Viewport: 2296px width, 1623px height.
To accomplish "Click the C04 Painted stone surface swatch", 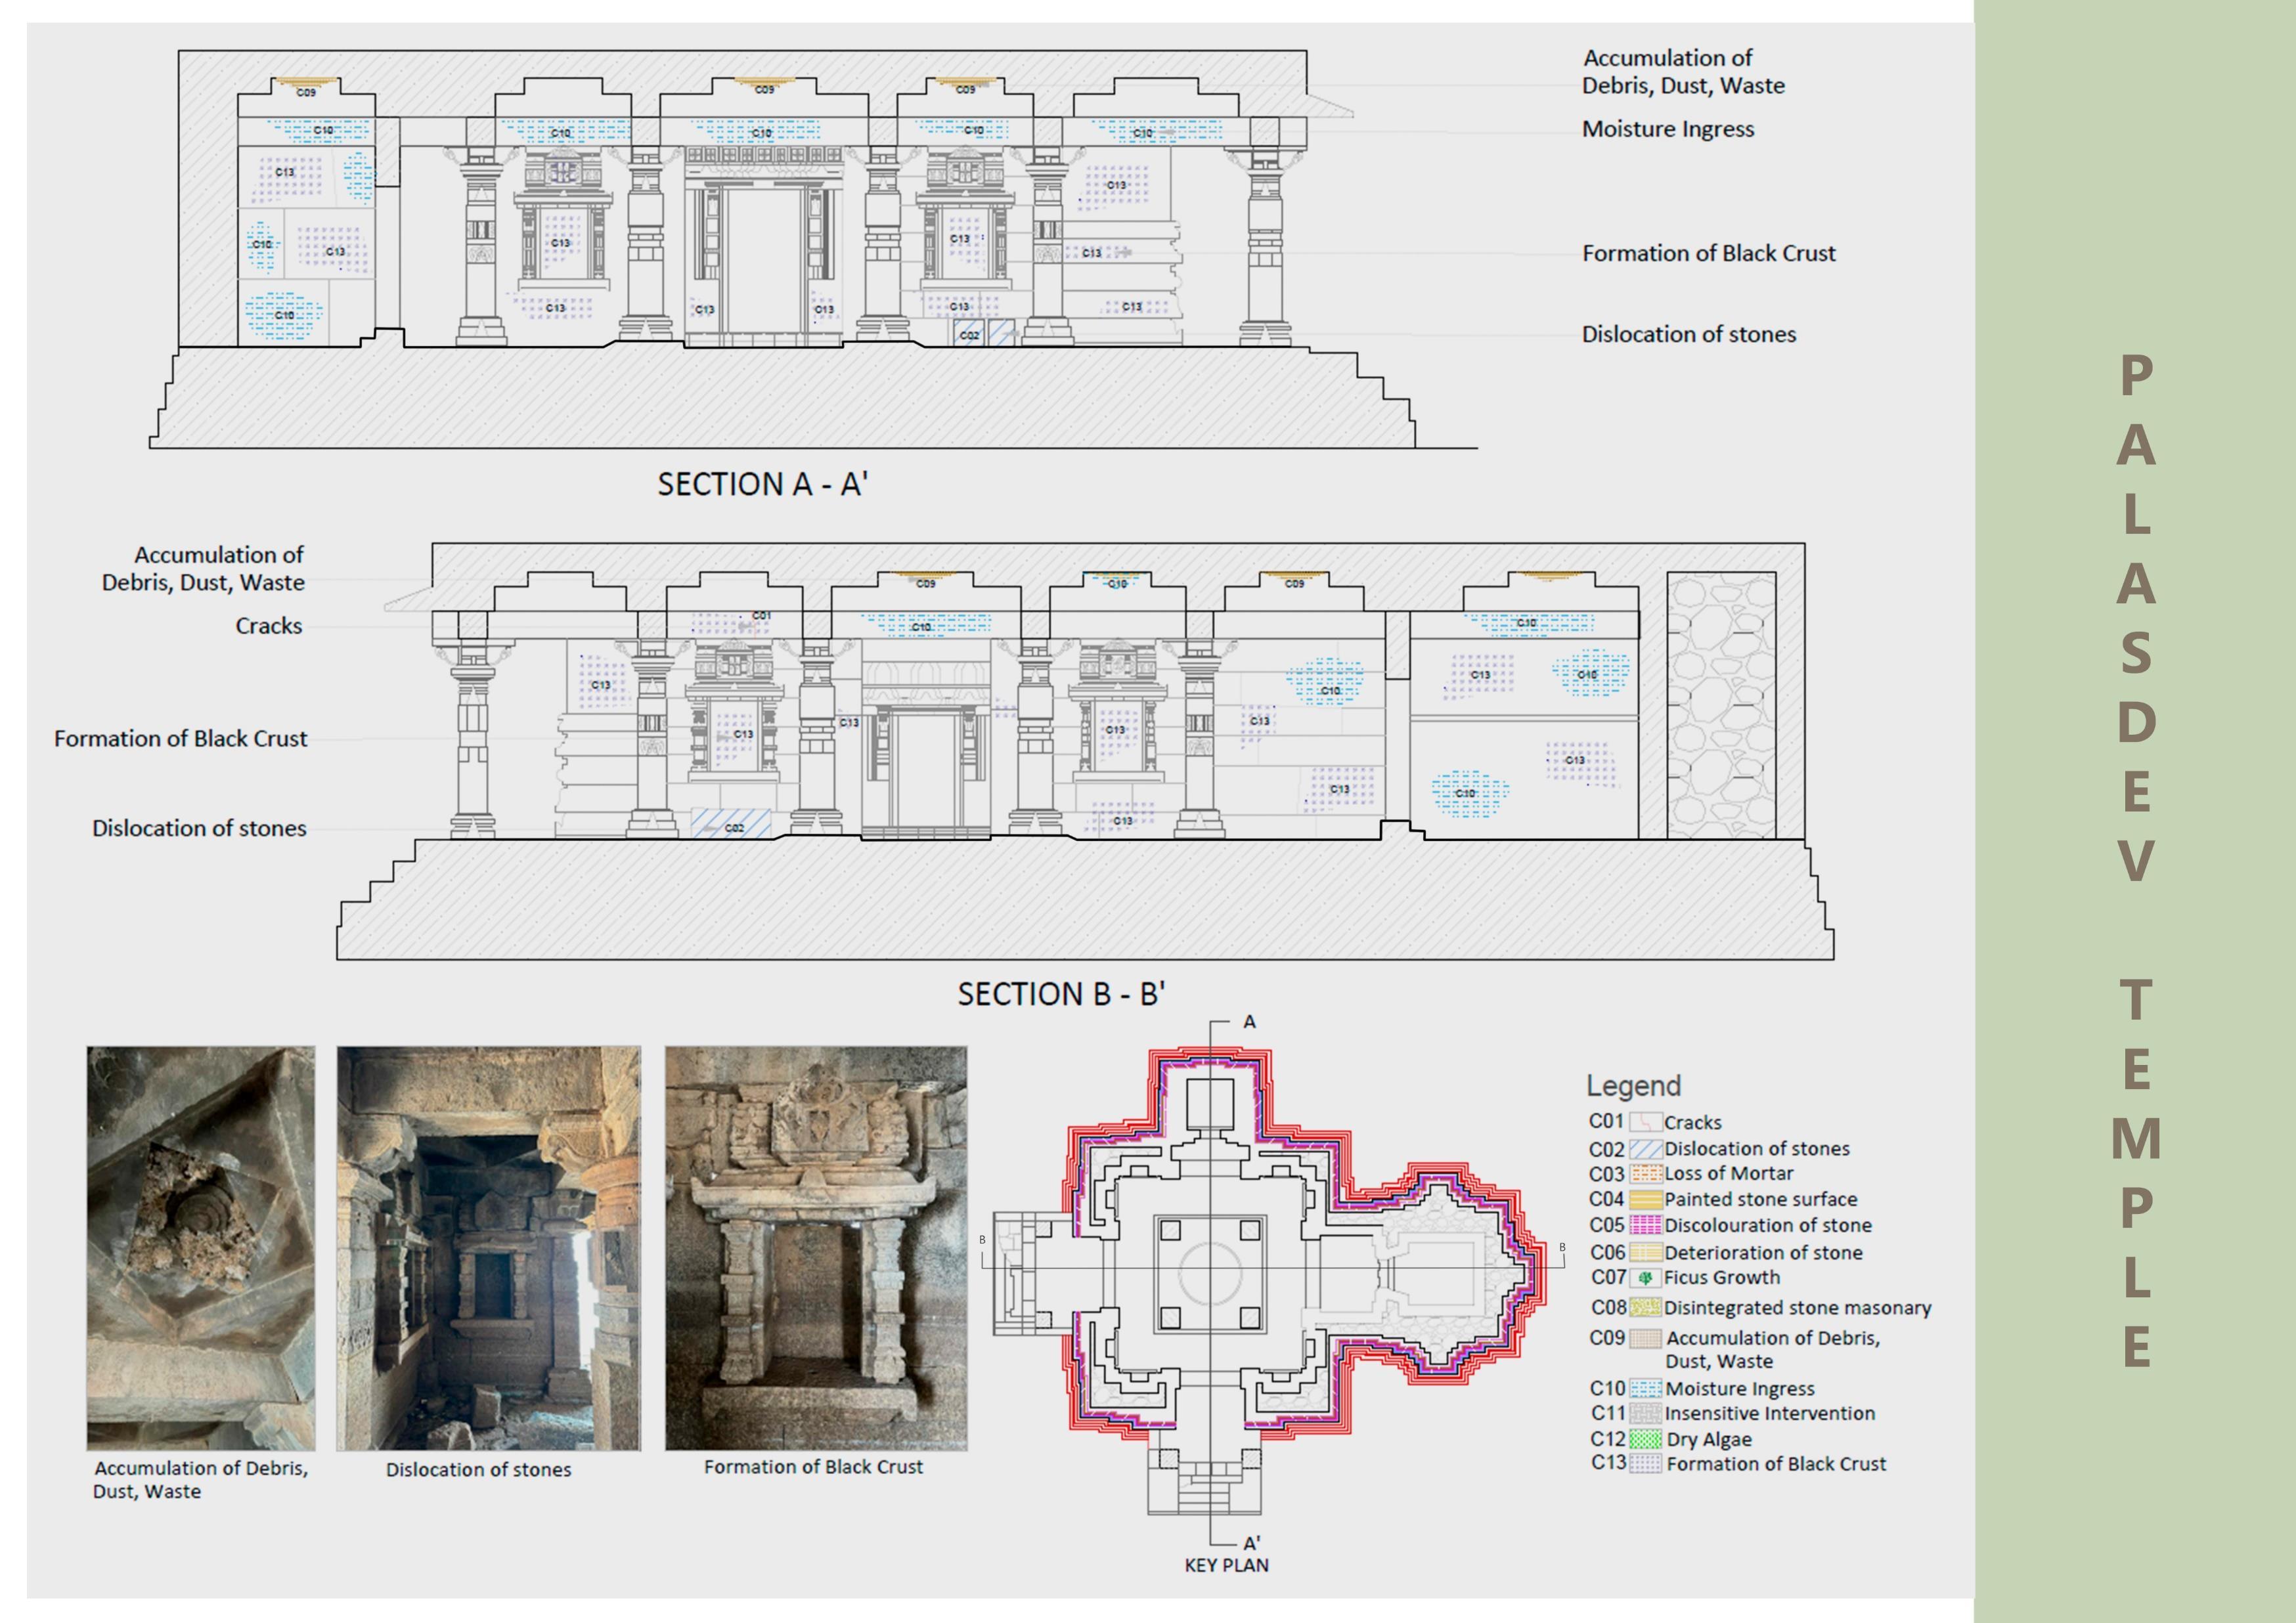I will click(x=1646, y=1199).
